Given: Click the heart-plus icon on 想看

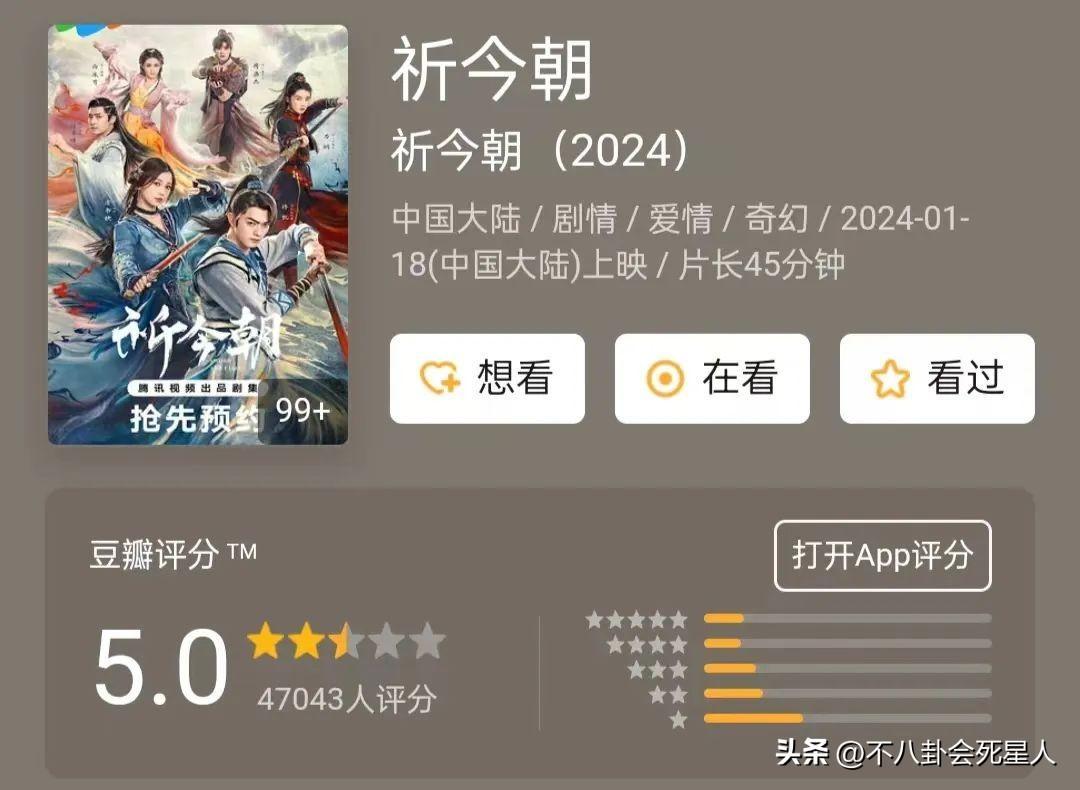Looking at the screenshot, I should click(x=439, y=377).
